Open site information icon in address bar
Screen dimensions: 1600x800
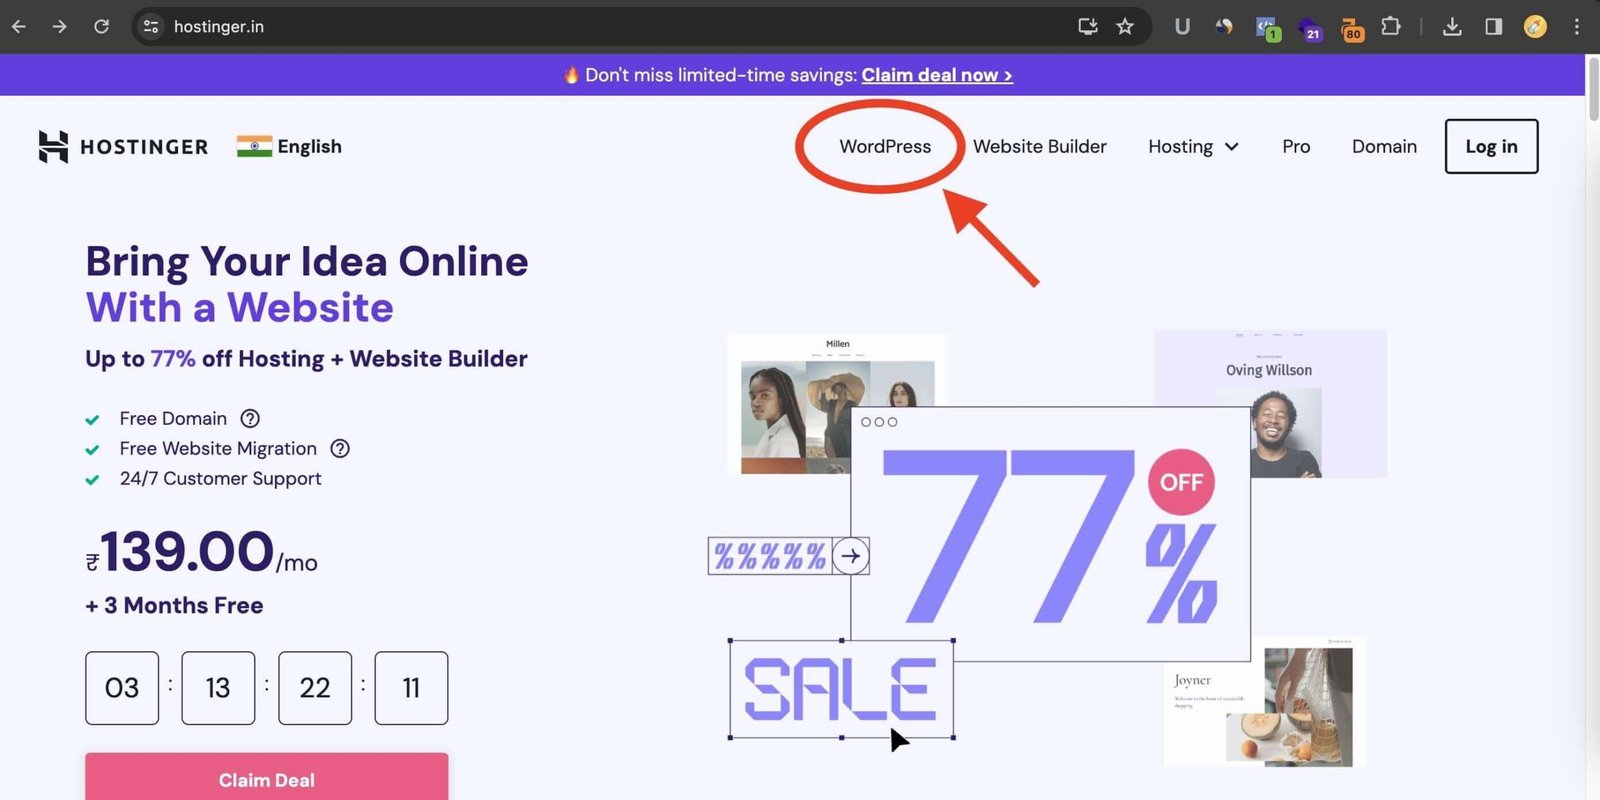(x=151, y=27)
